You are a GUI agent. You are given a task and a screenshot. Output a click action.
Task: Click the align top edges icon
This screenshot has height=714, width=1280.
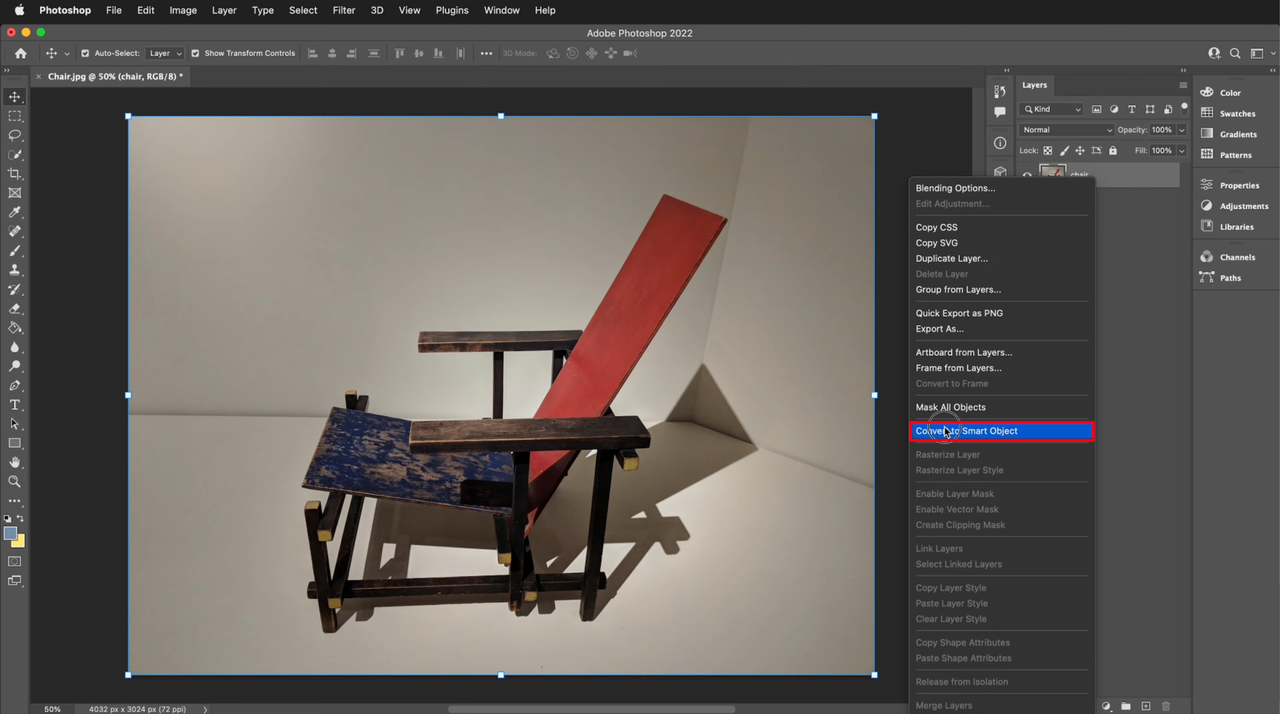pos(400,53)
